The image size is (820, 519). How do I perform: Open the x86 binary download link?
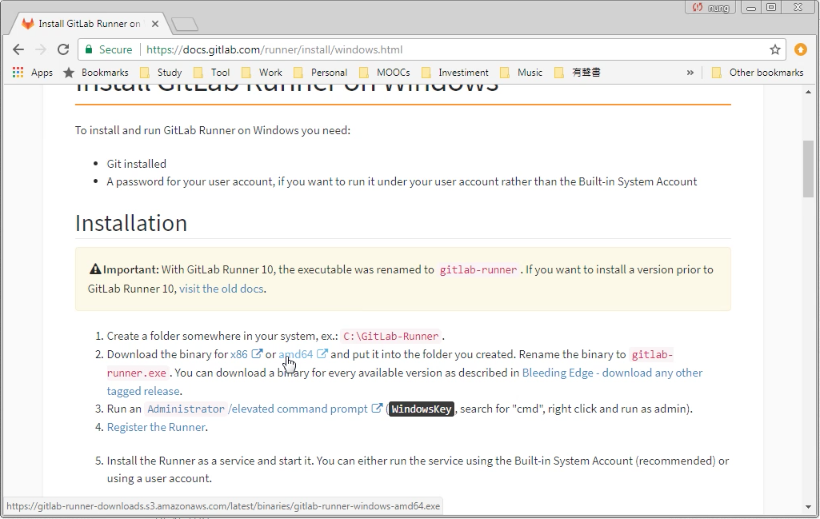[238, 354]
